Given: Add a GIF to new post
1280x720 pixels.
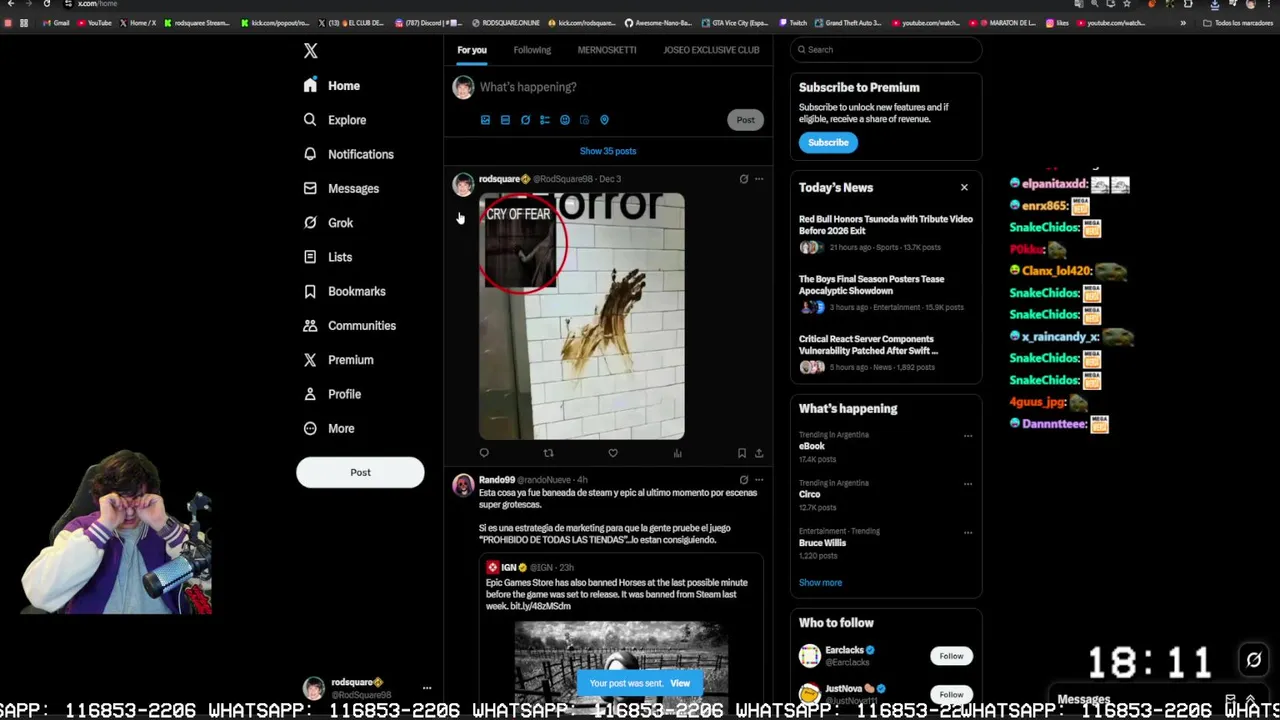Looking at the screenshot, I should pos(505,120).
